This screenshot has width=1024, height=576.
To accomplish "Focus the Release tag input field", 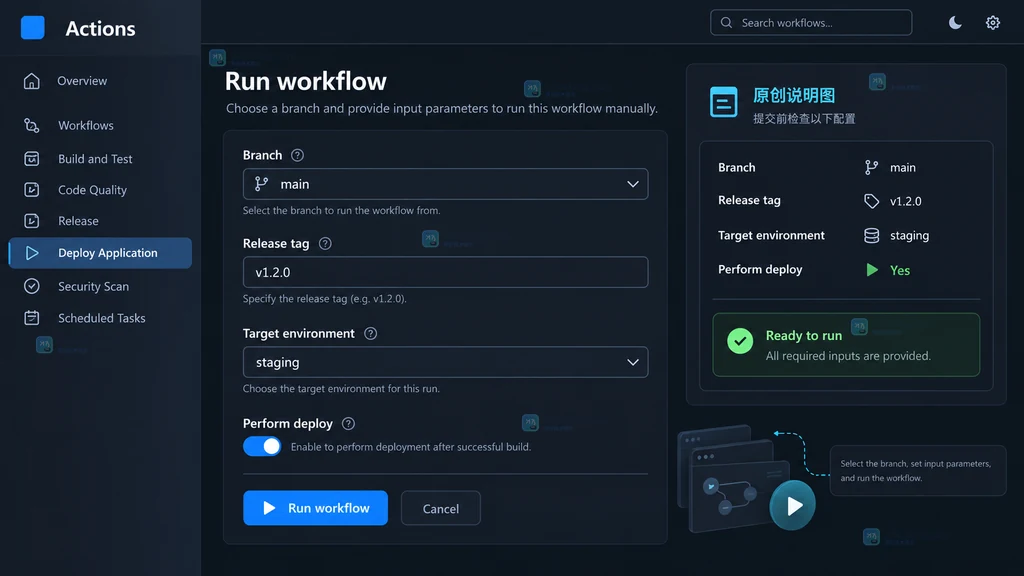I will tap(445, 272).
